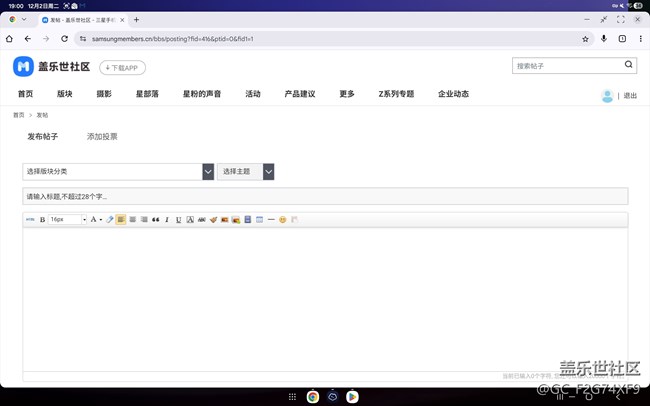This screenshot has width=650, height=406.
Task: Open a new browser tab
Action: (x=136, y=19)
